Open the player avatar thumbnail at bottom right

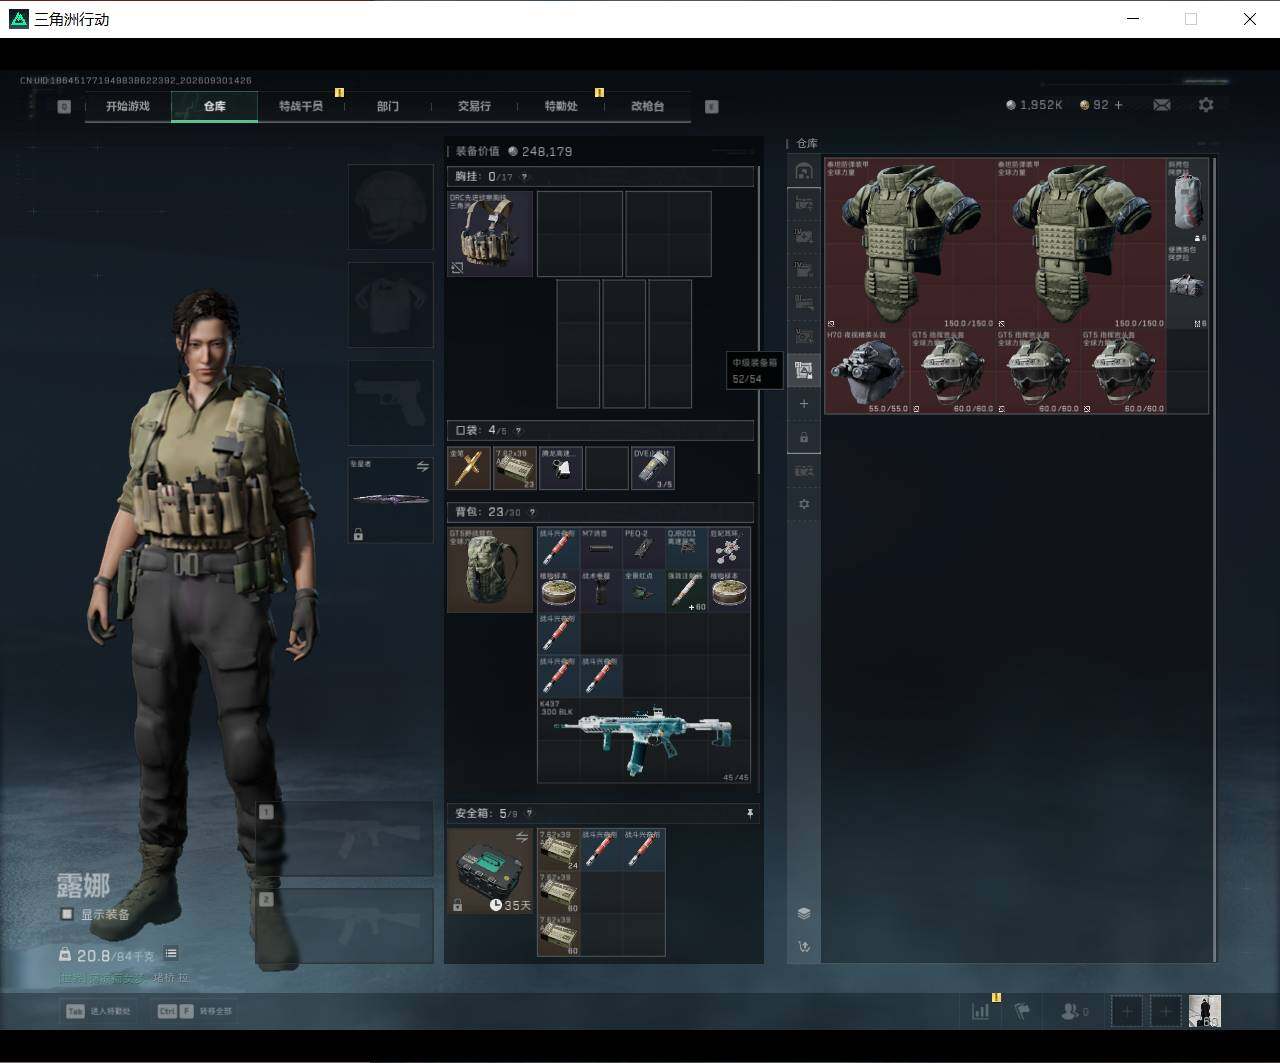click(x=1205, y=1012)
